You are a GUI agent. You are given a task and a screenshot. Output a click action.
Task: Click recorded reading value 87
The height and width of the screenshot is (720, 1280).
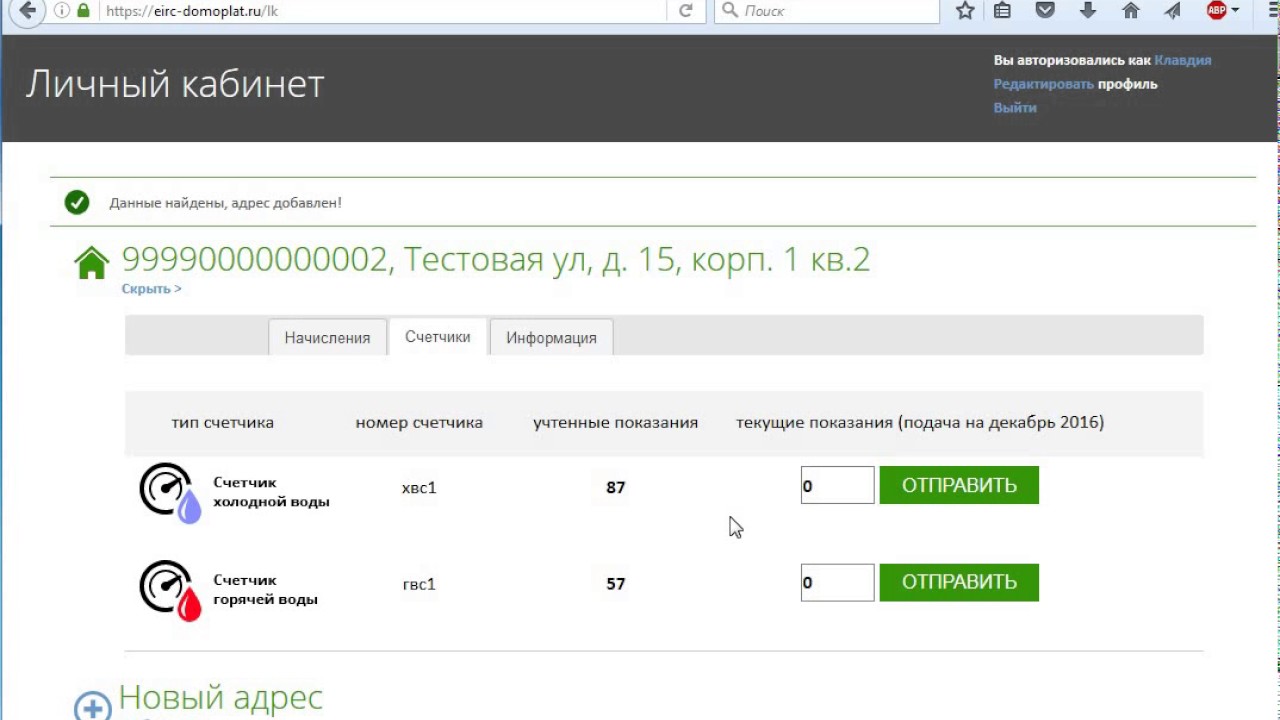pyautogui.click(x=615, y=487)
